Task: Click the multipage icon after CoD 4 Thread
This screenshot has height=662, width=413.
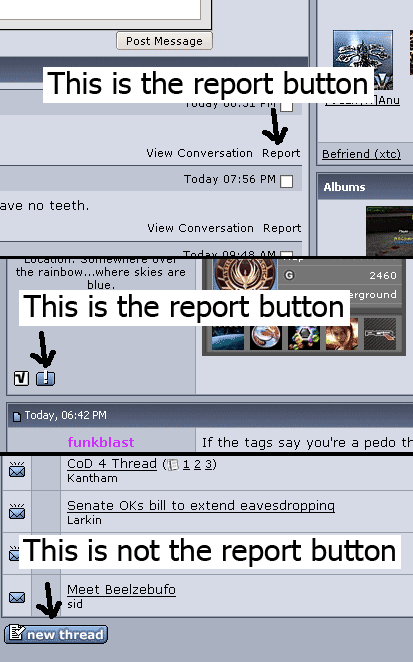Action: 173,465
